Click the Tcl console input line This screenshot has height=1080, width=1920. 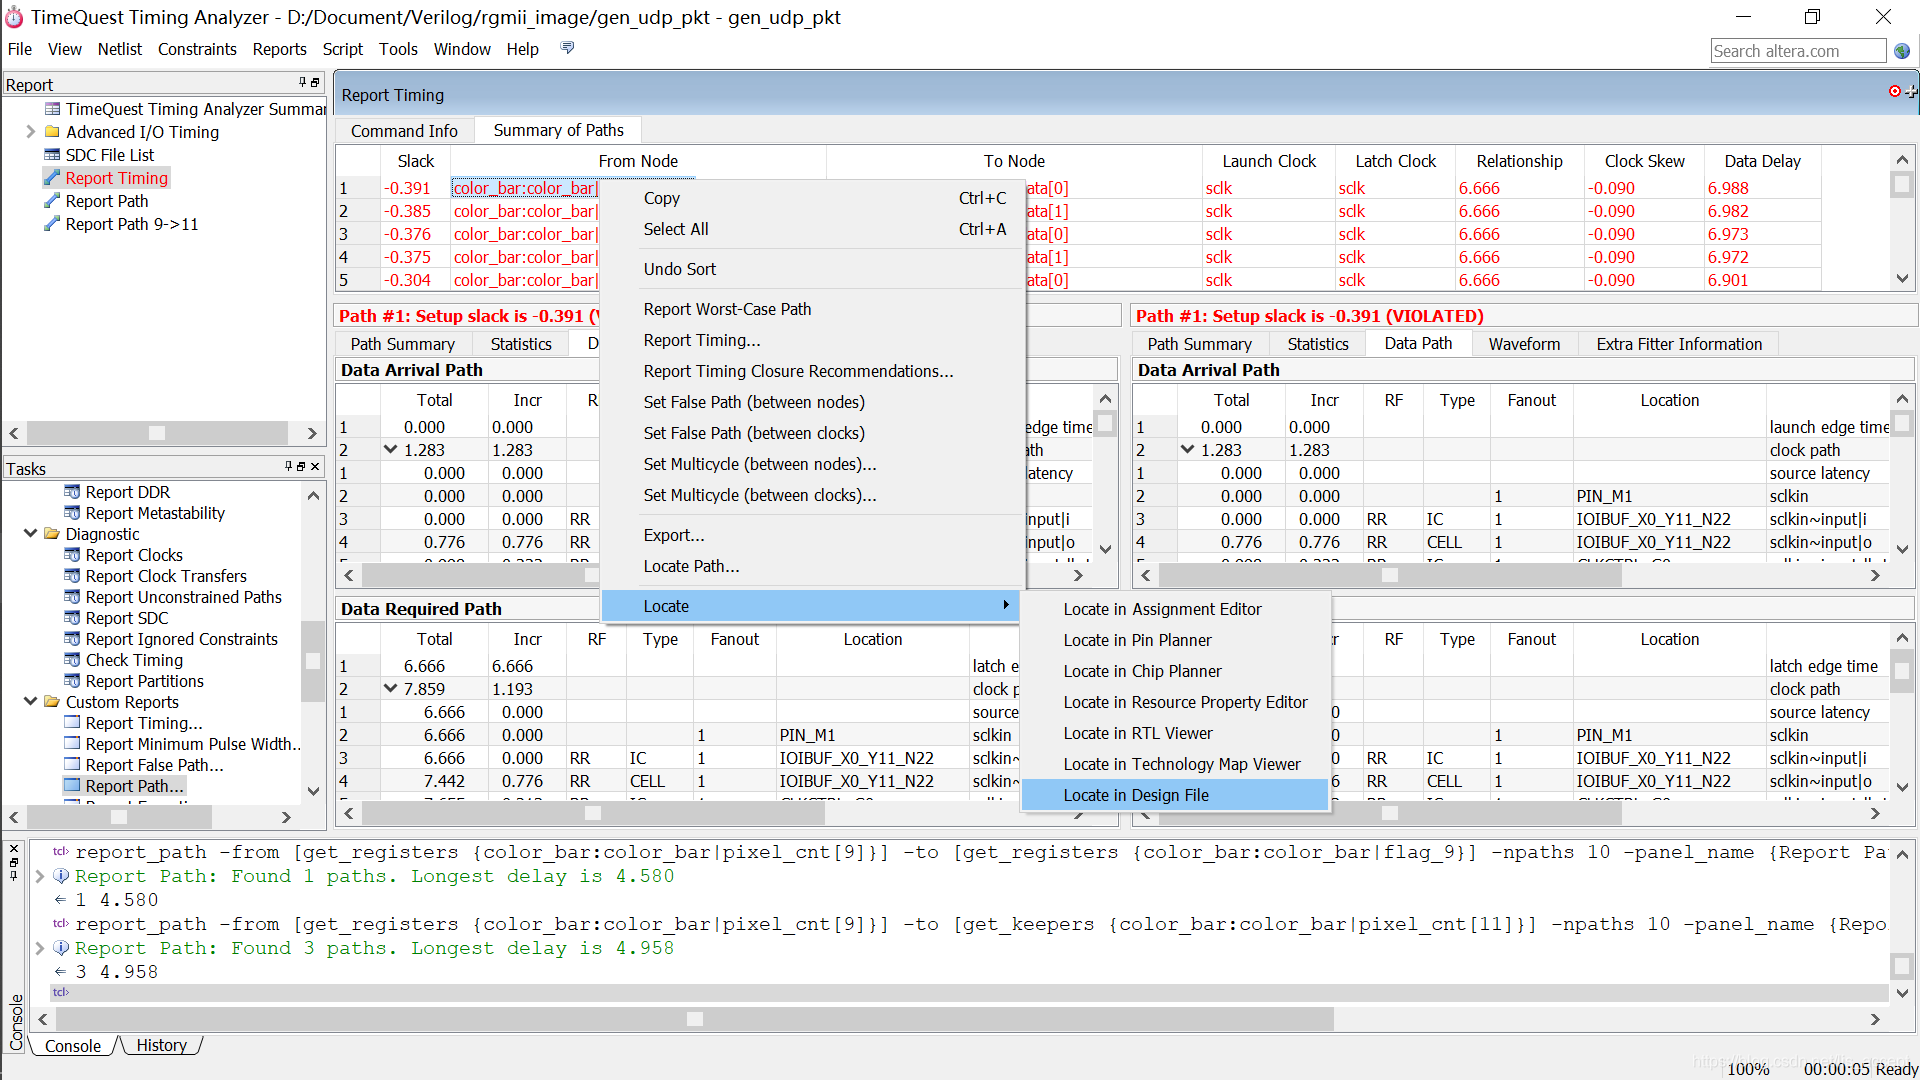click(970, 992)
